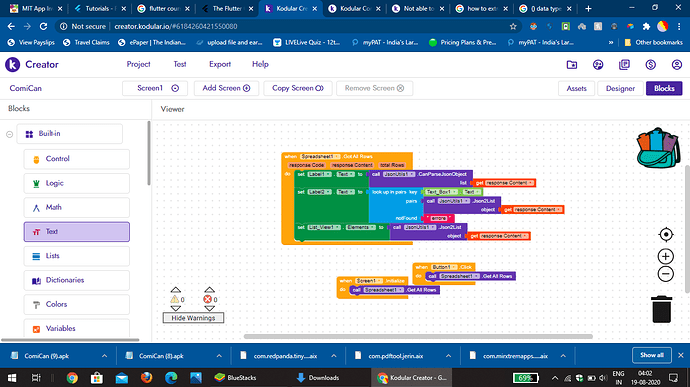Open the Label1 component dropdown in block
690x387 pixels.
pyautogui.click(x=319, y=174)
